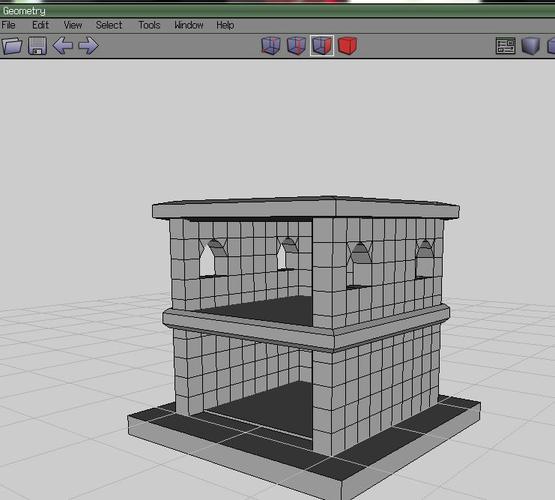Select the flat roof face of the building
Screen dimensions: 555x500
(305, 201)
